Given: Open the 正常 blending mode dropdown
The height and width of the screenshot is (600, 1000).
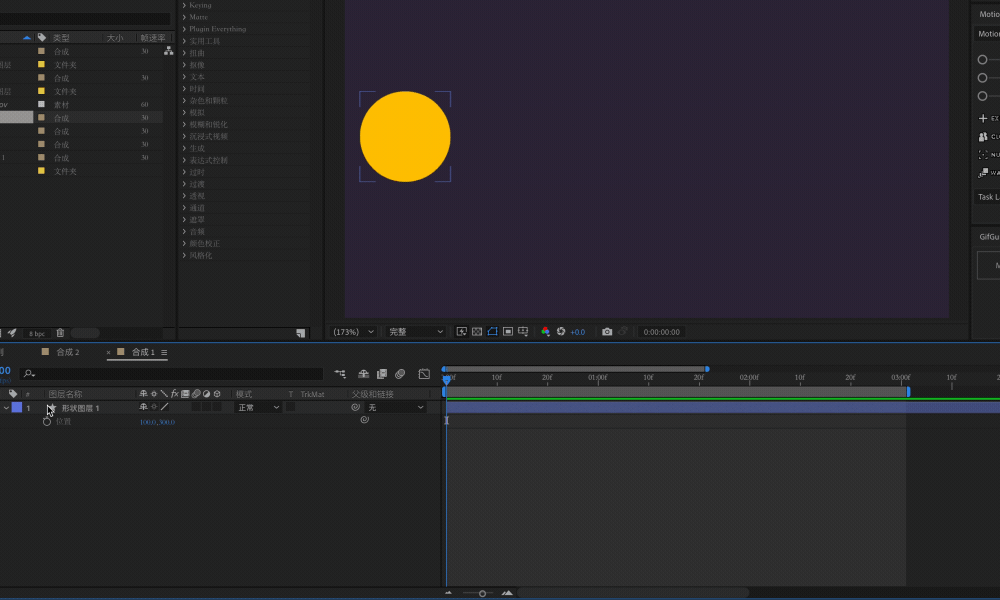Looking at the screenshot, I should pyautogui.click(x=258, y=407).
